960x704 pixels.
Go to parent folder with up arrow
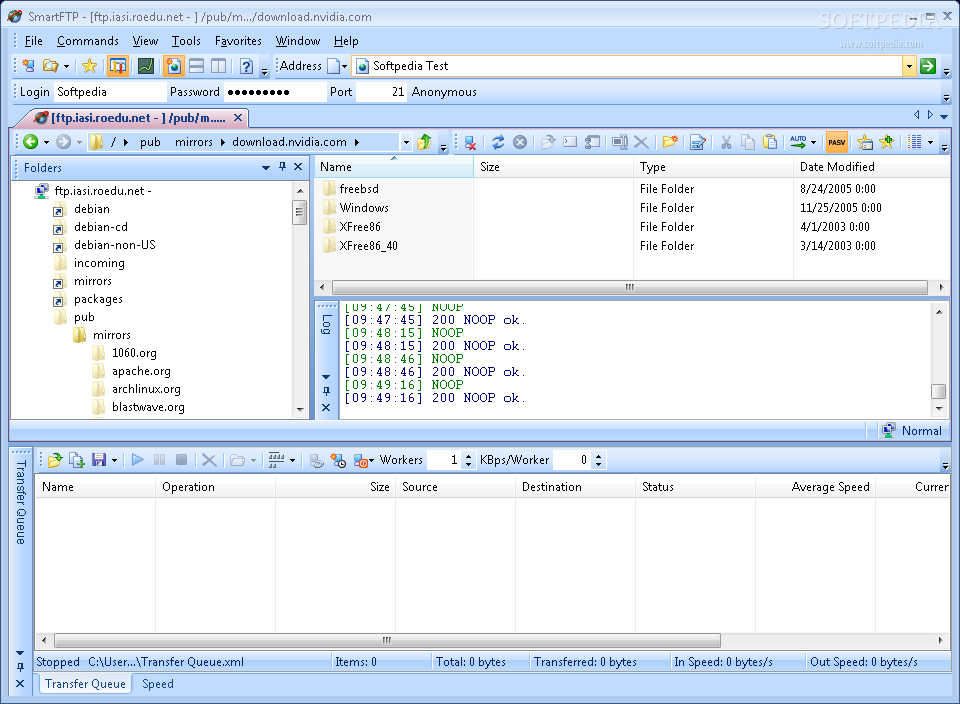(x=424, y=142)
